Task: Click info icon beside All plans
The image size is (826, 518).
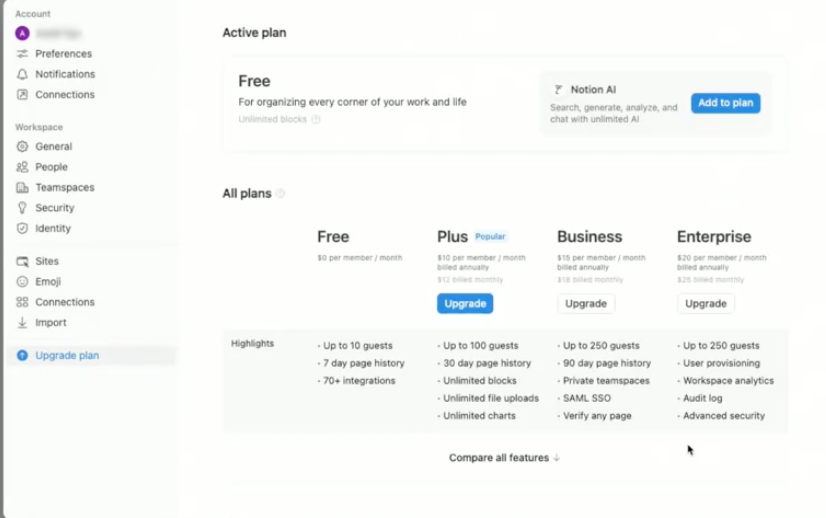Action: pyautogui.click(x=280, y=193)
